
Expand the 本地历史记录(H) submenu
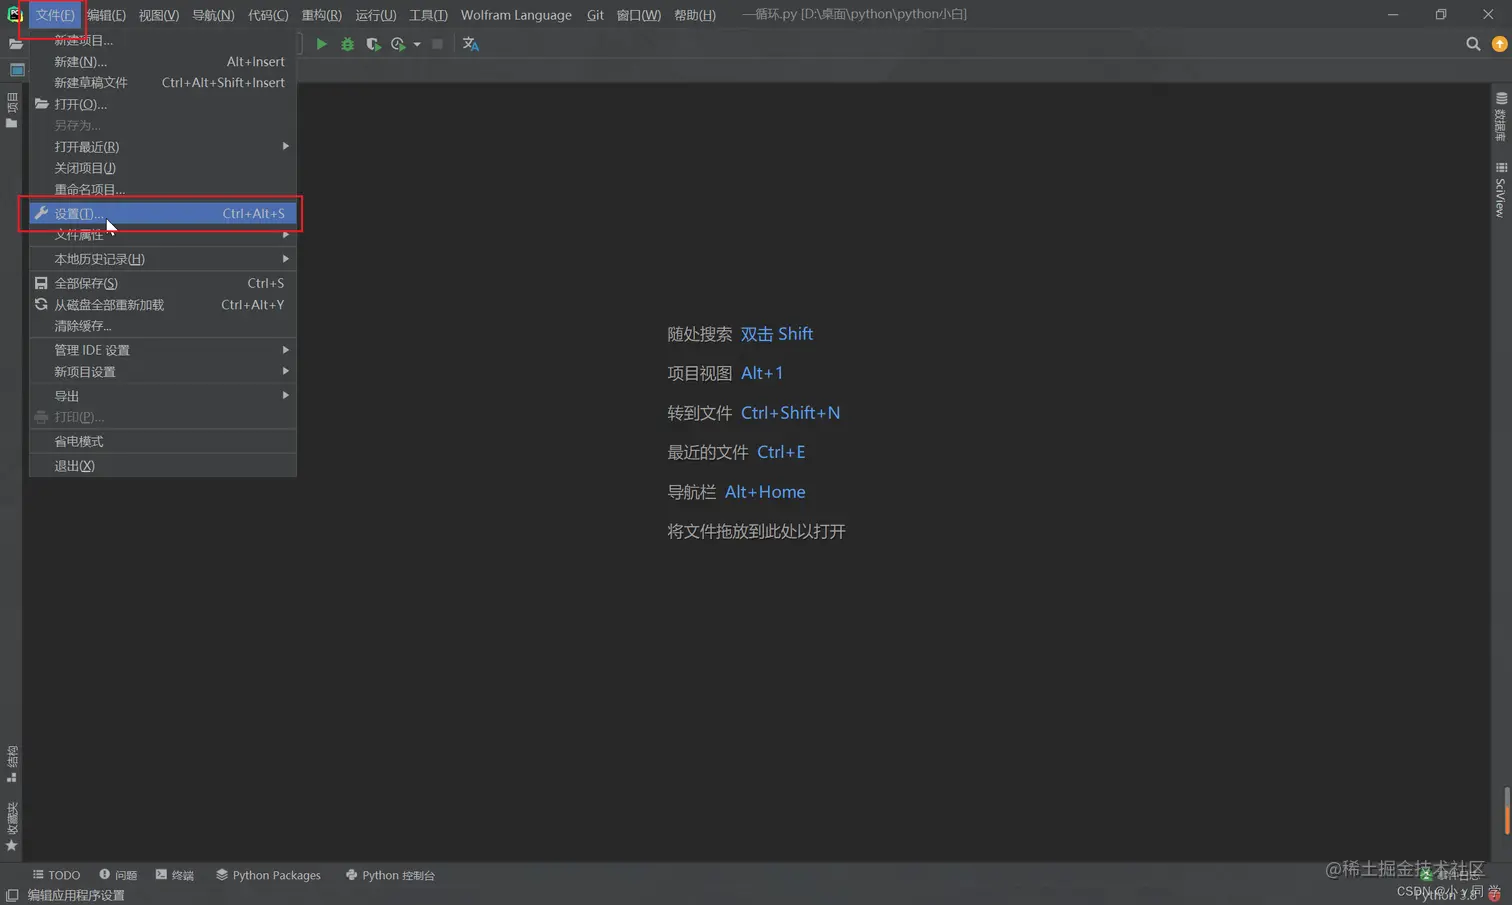[163, 259]
